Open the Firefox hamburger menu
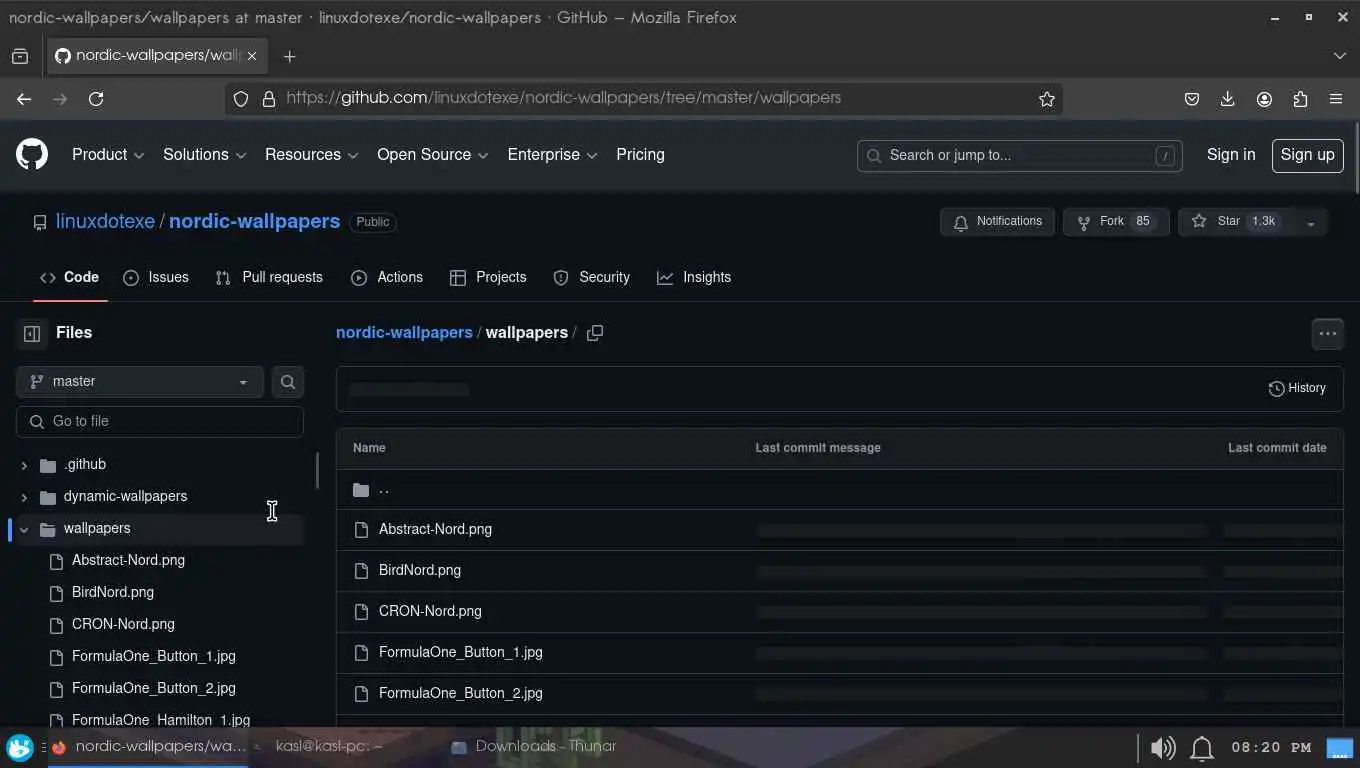 click(1336, 99)
